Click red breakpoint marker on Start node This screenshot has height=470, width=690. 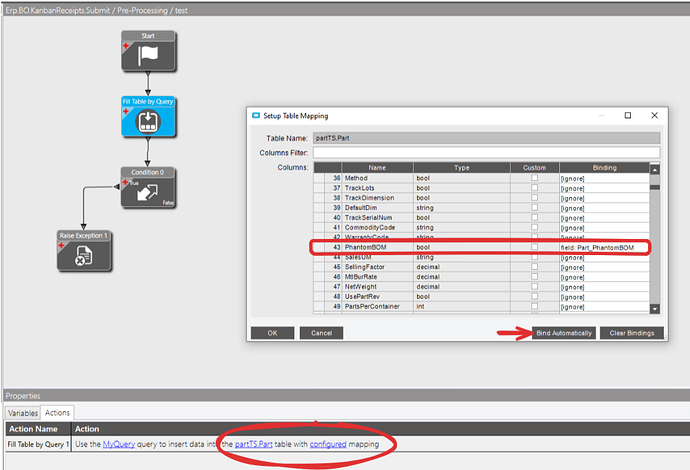(126, 46)
